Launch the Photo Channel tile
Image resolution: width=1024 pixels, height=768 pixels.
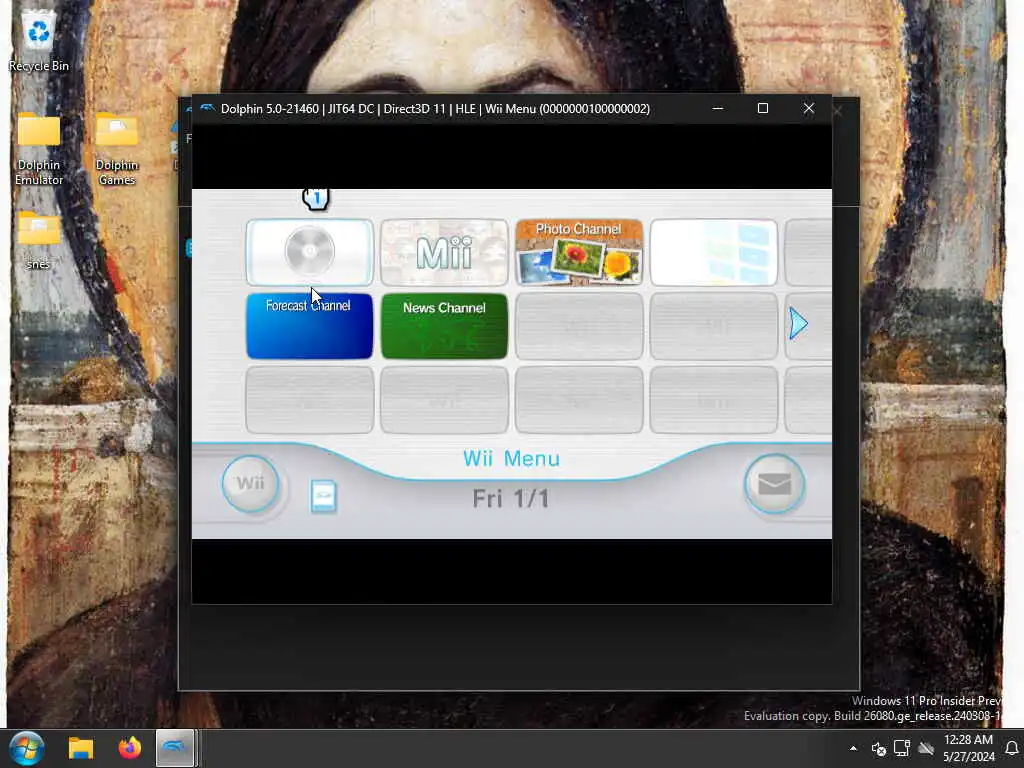pyautogui.click(x=579, y=252)
